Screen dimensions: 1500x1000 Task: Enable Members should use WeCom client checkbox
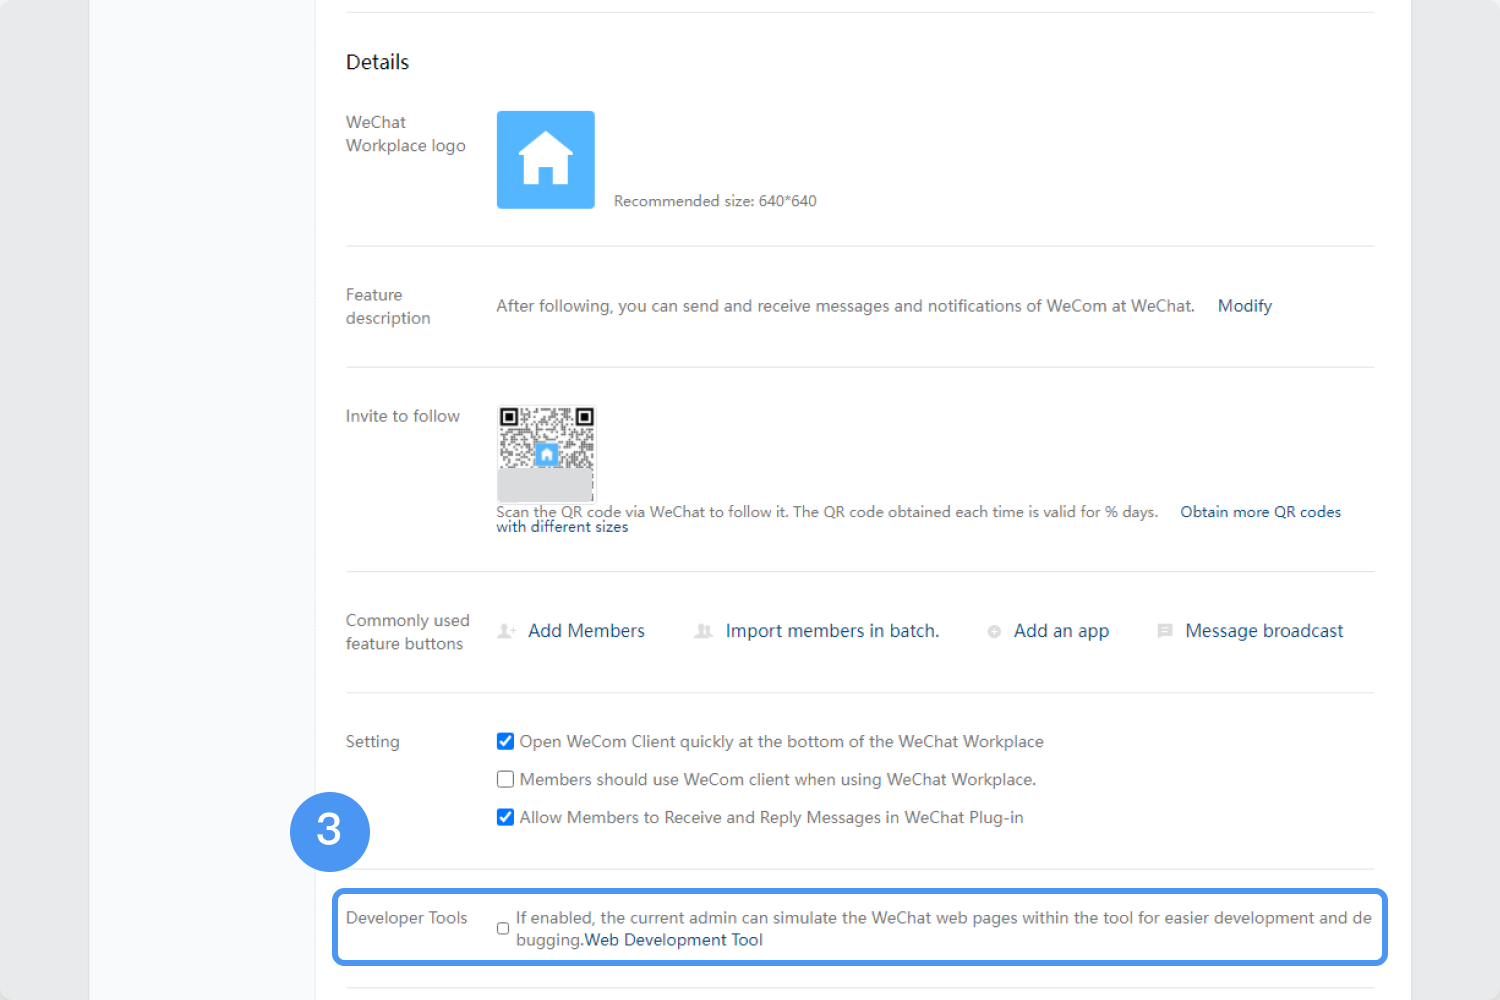[506, 779]
